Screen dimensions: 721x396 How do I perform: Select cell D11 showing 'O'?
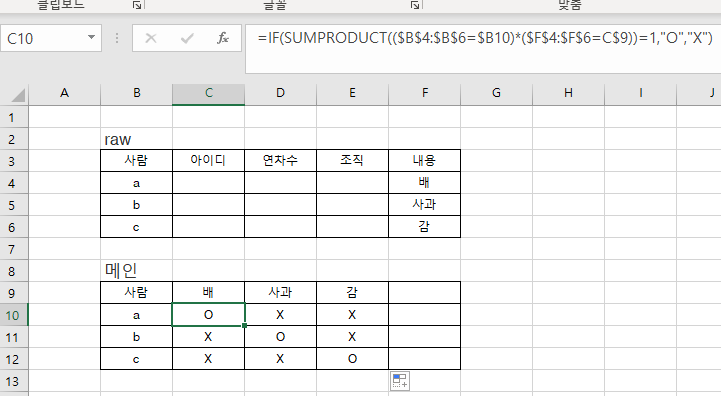(x=280, y=337)
